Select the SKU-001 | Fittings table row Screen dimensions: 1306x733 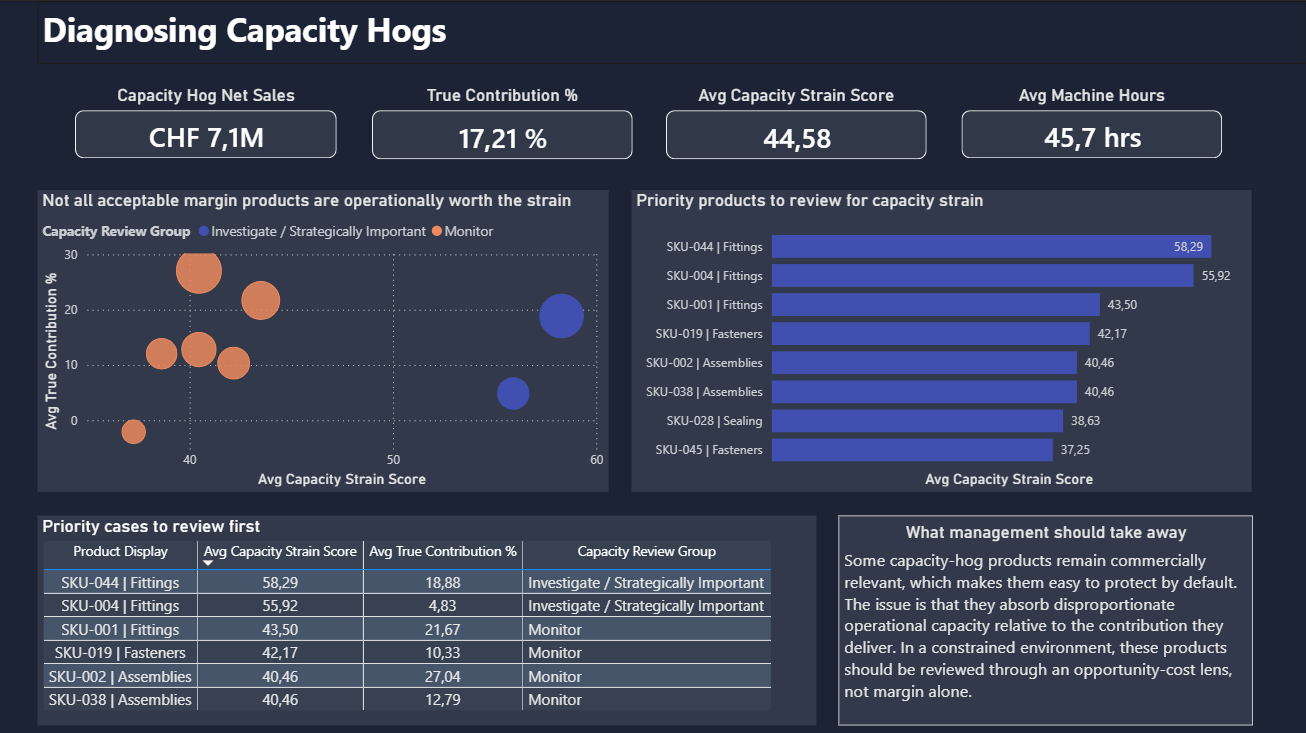tap(120, 629)
